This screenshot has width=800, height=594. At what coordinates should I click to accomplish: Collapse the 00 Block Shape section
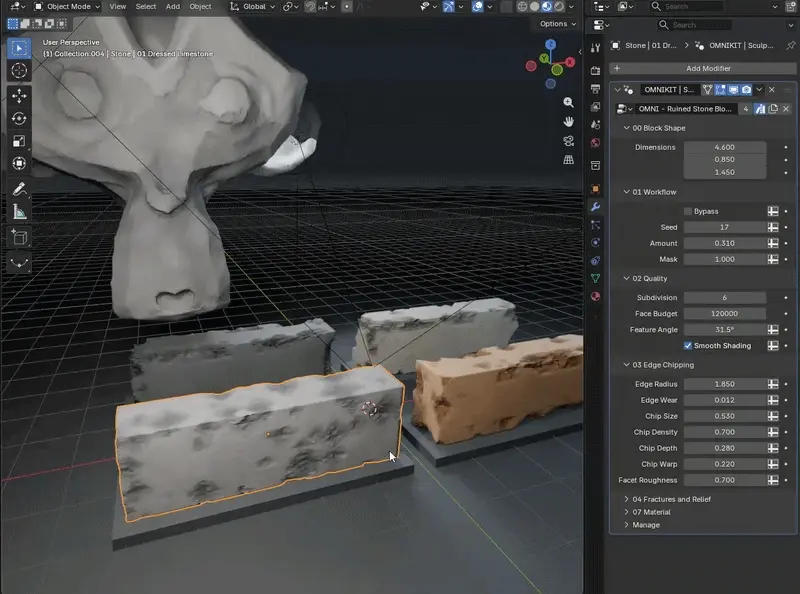click(x=627, y=128)
